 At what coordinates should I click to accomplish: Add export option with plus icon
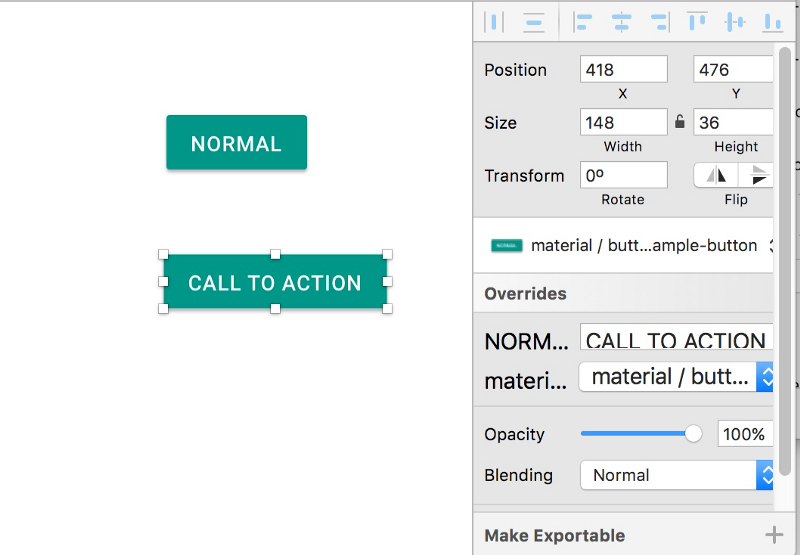(774, 535)
